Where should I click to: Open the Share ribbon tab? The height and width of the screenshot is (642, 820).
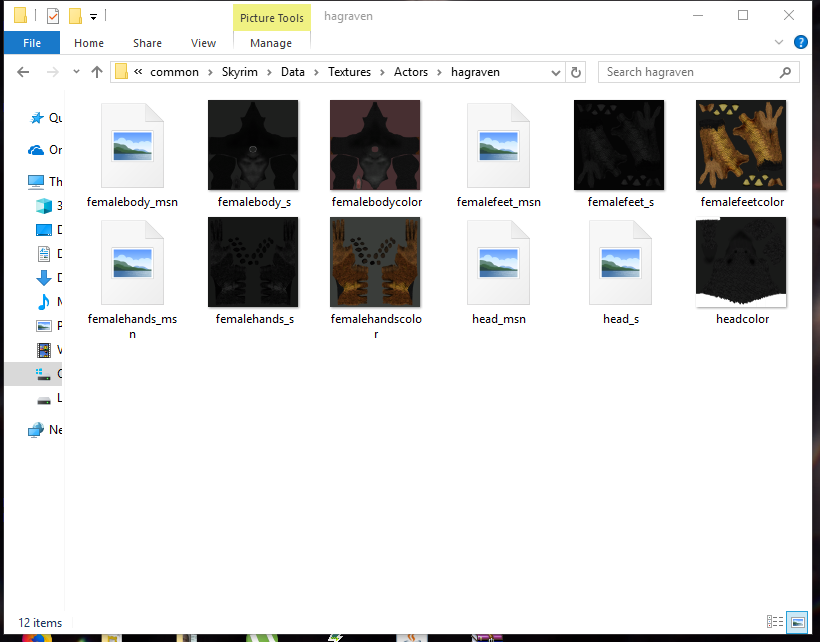click(x=147, y=43)
